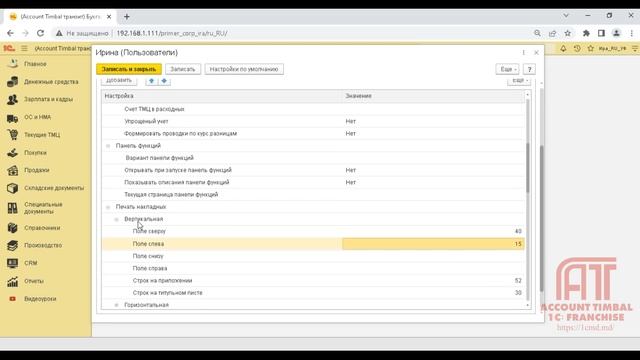Screen dimensions: 640x360
Task: Open browser tab search chevron
Action: (x=566, y=16)
